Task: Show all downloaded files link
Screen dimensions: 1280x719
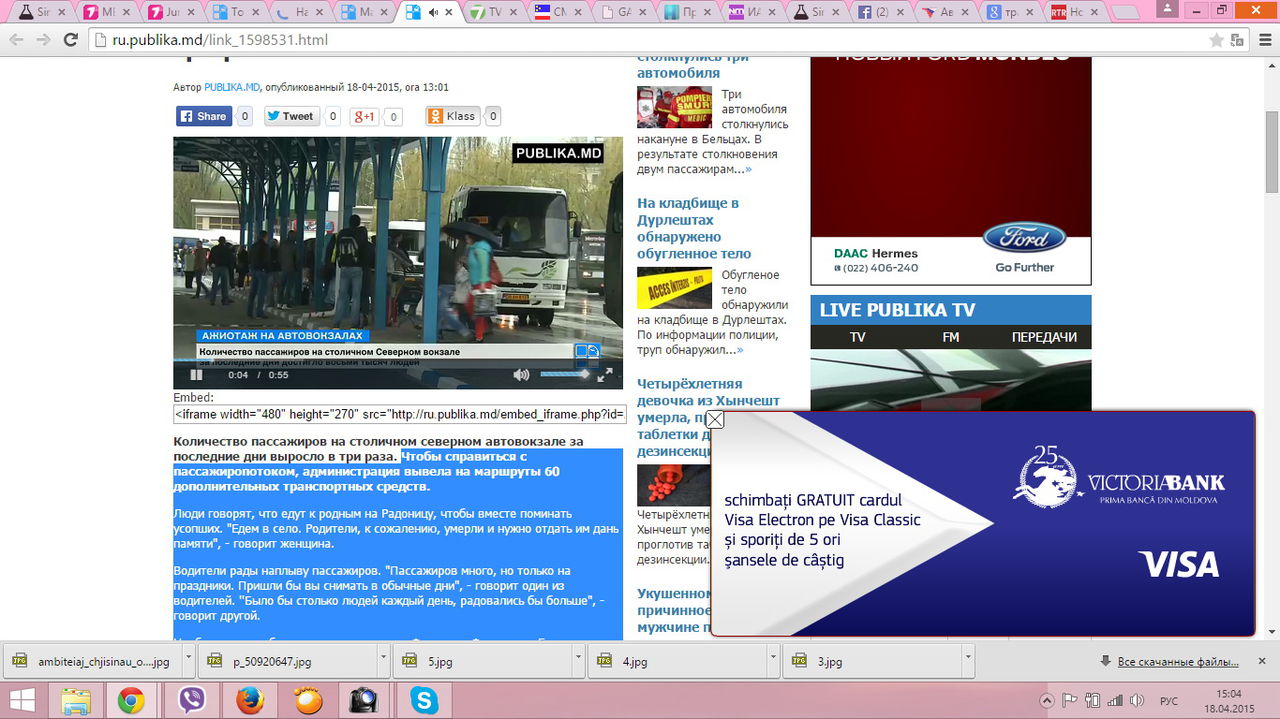Action: [x=1178, y=662]
